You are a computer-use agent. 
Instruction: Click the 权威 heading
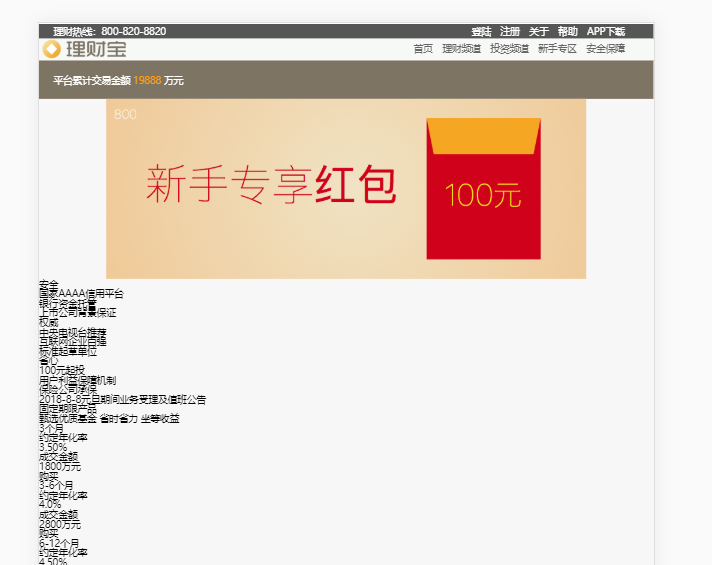[49, 322]
